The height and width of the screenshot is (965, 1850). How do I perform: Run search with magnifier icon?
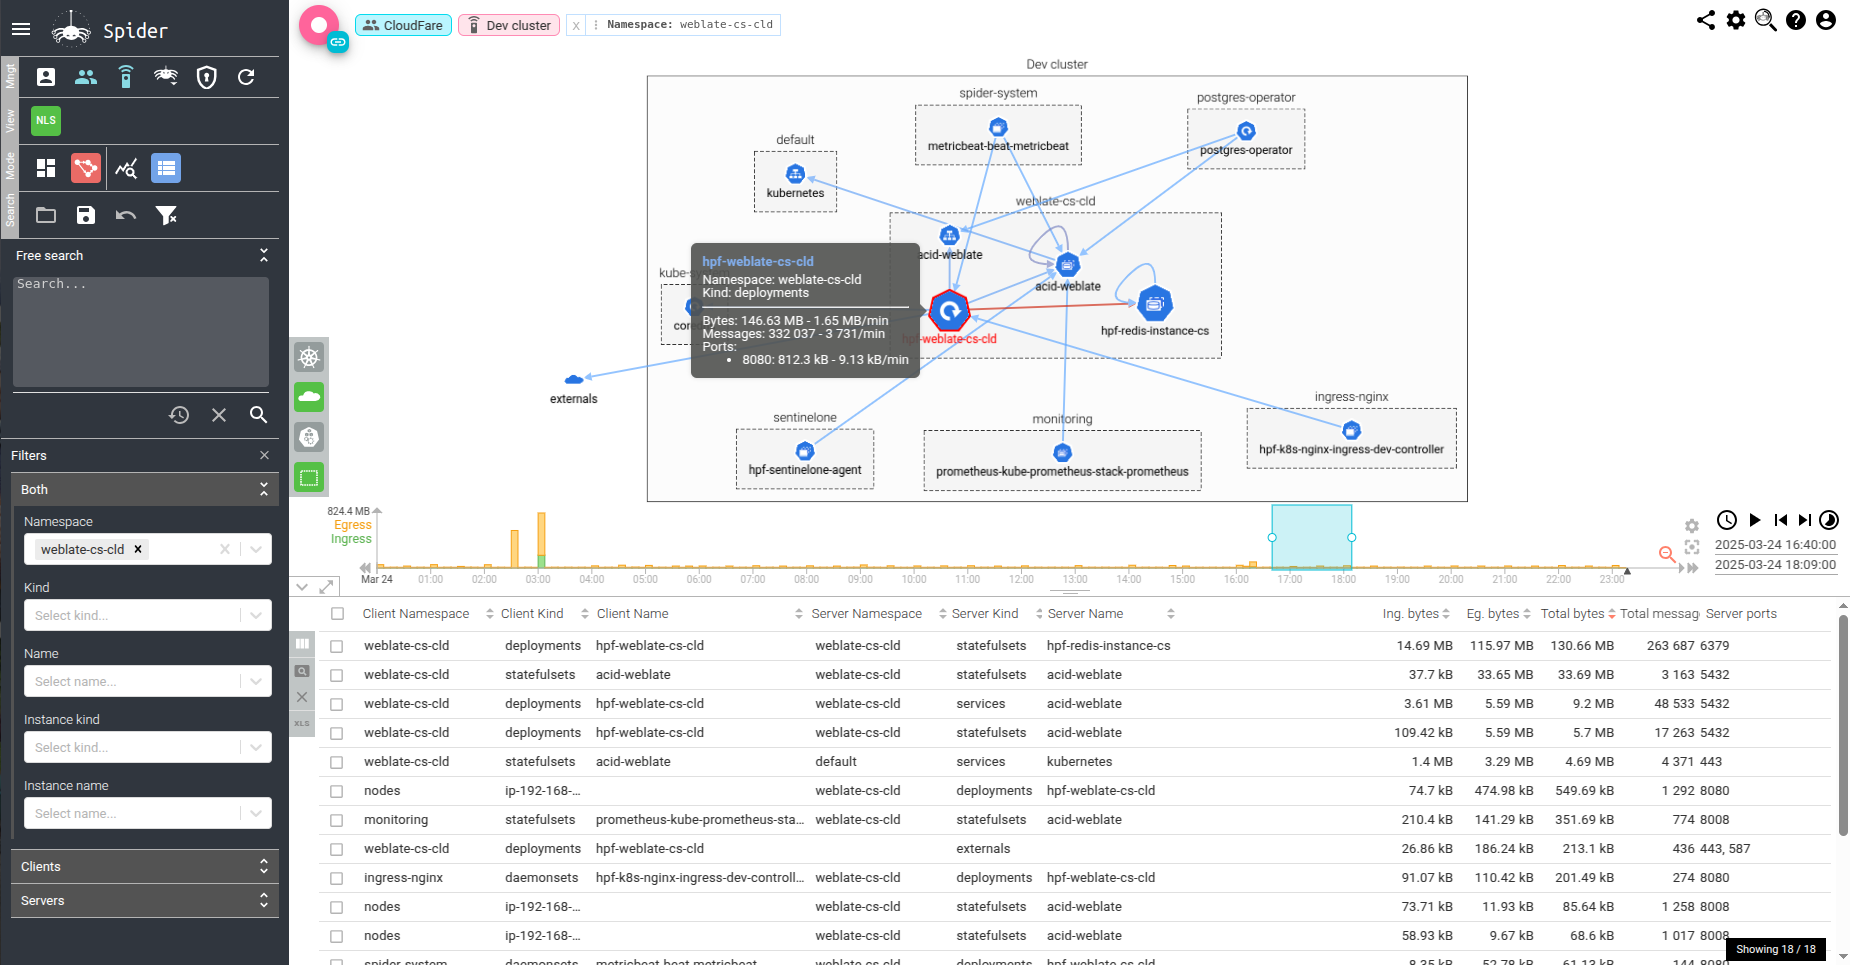258,414
